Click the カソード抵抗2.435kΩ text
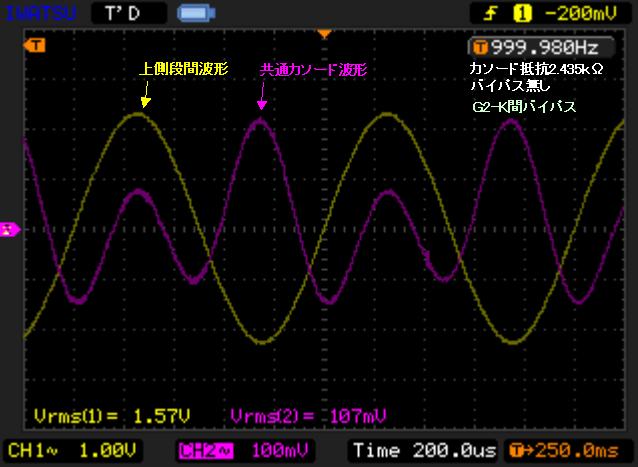 coord(536,69)
